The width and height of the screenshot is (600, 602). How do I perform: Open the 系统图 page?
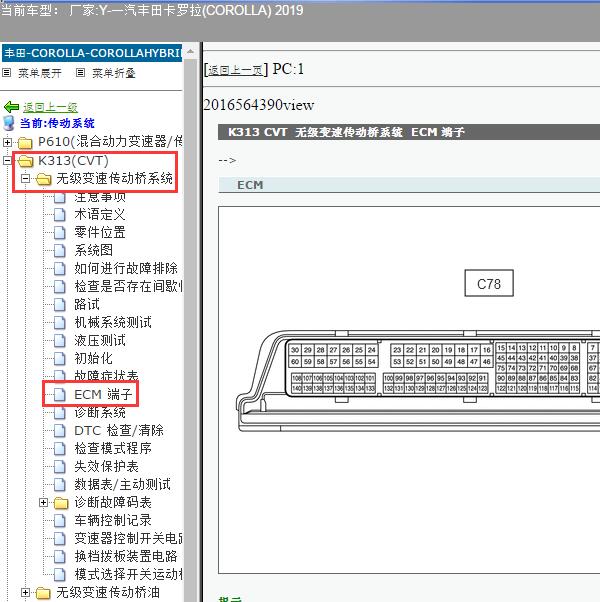[93, 250]
